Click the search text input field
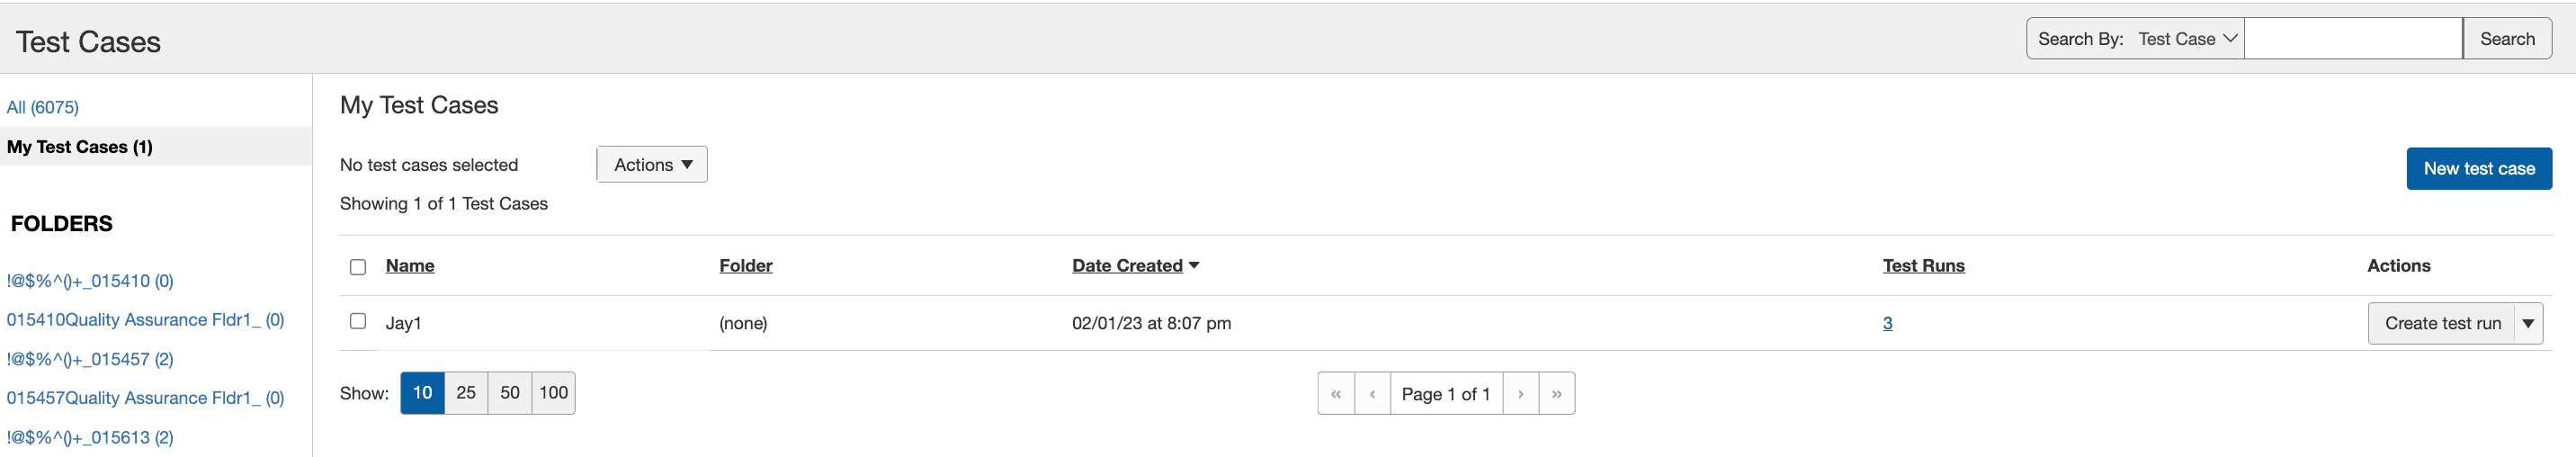This screenshot has height=457, width=2576. point(2352,39)
